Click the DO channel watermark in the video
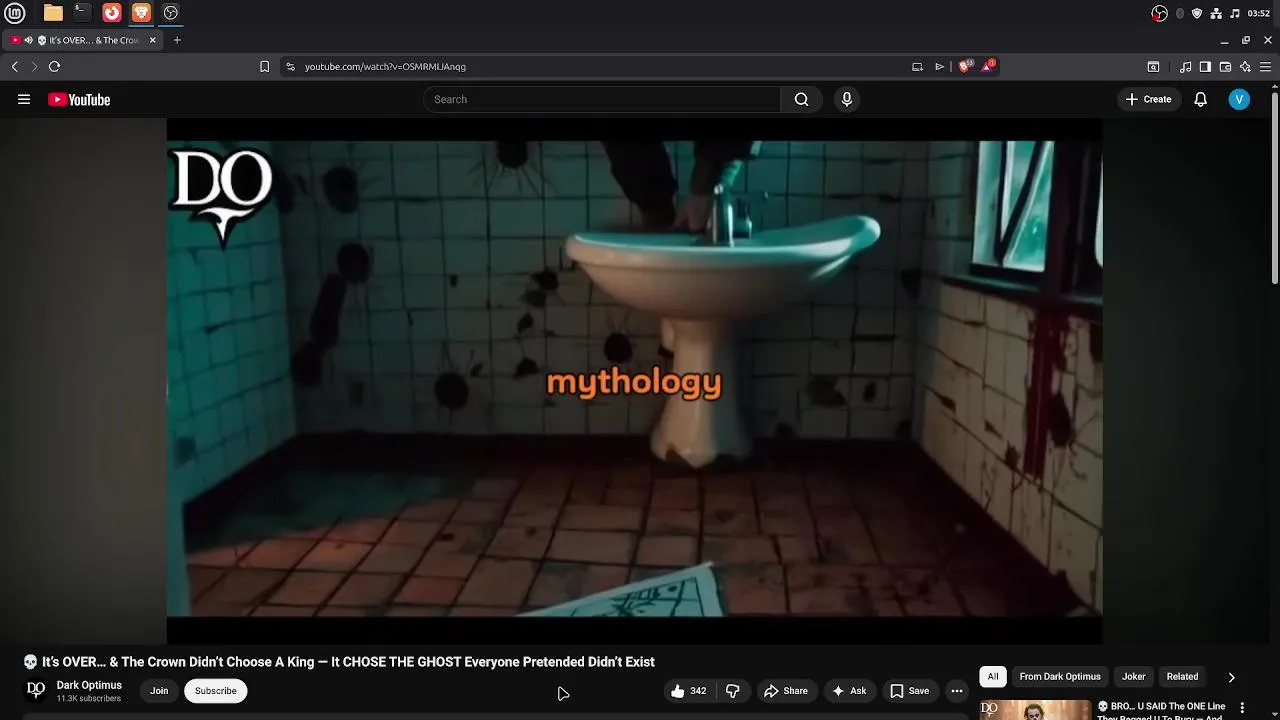The image size is (1280, 720). coord(221,196)
